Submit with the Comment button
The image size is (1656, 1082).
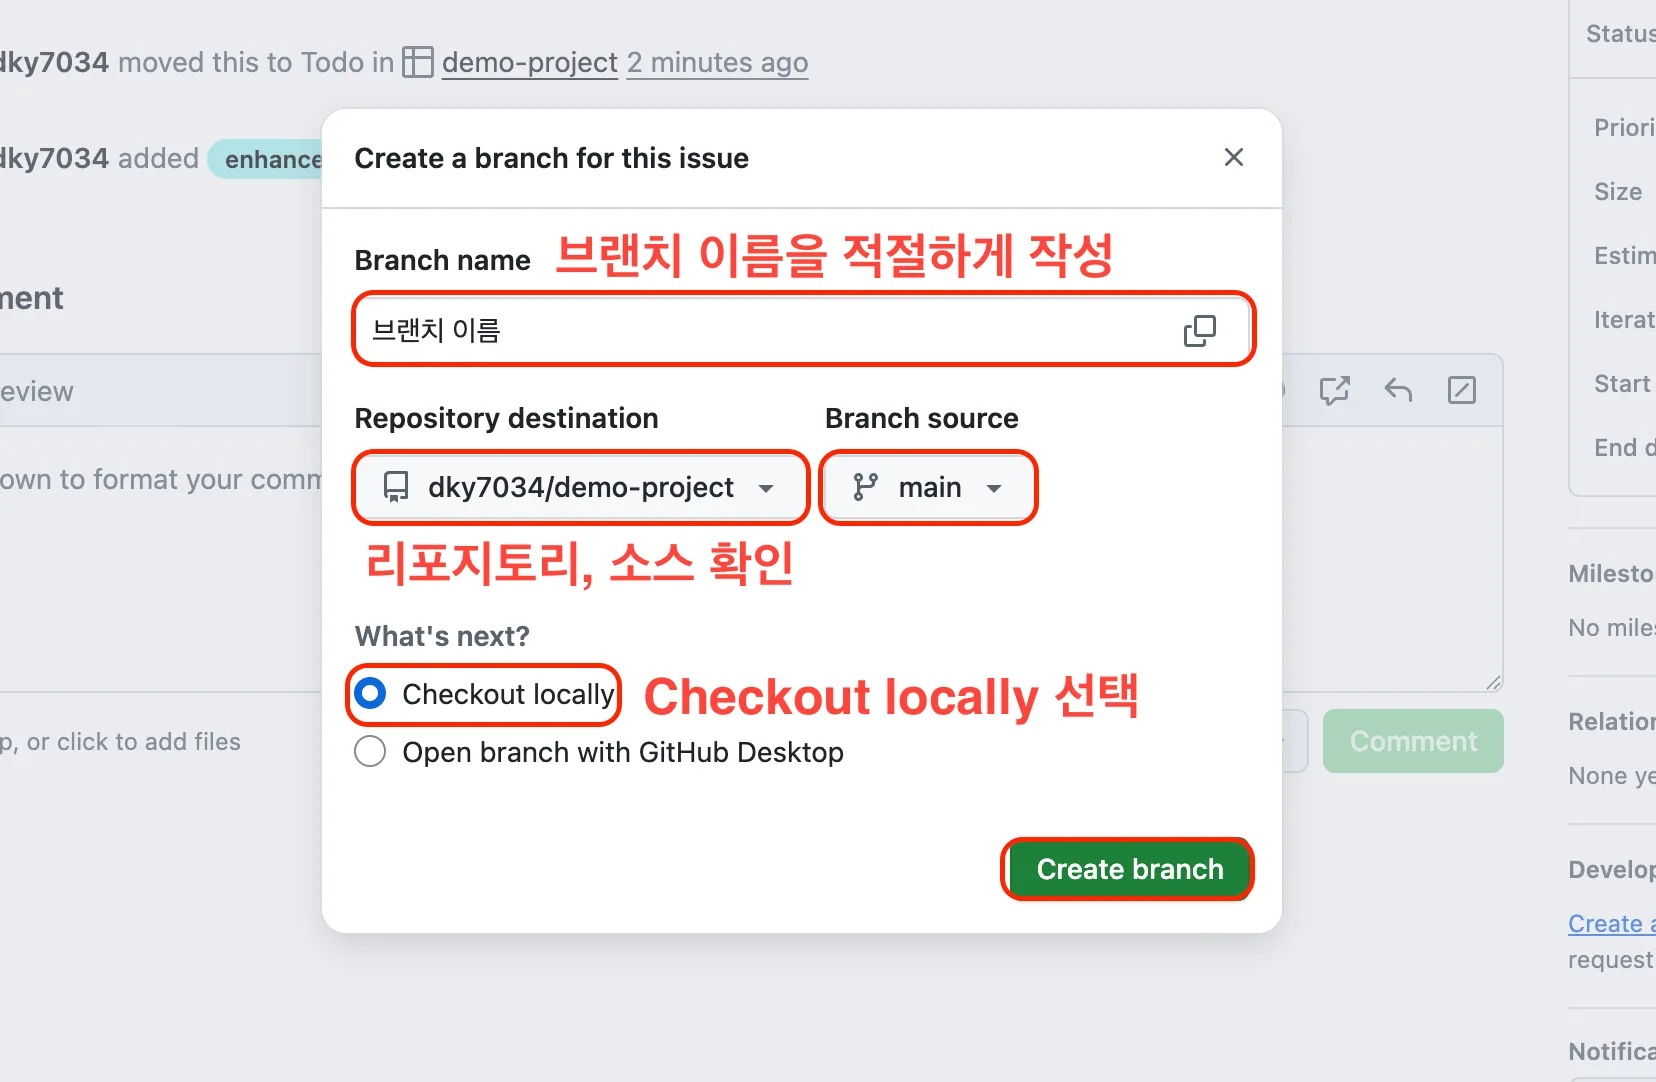[1413, 741]
